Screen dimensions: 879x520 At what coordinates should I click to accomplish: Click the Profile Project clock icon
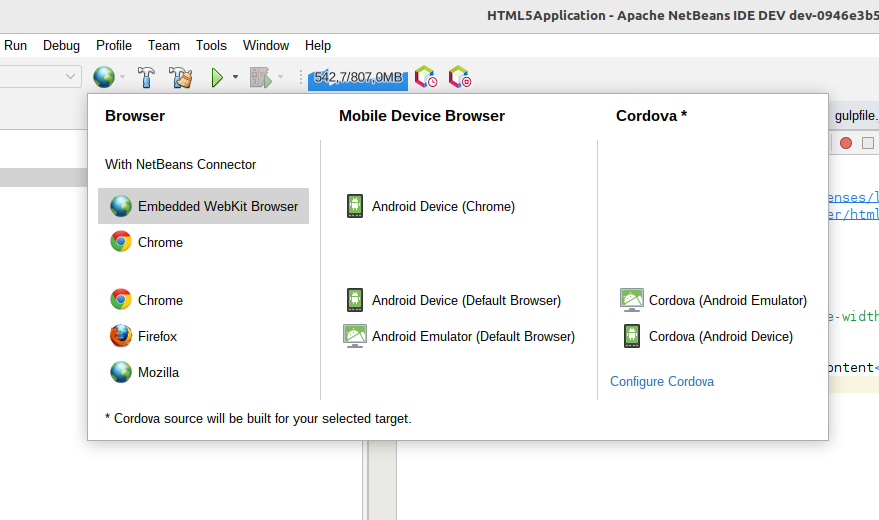pyautogui.click(x=426, y=77)
